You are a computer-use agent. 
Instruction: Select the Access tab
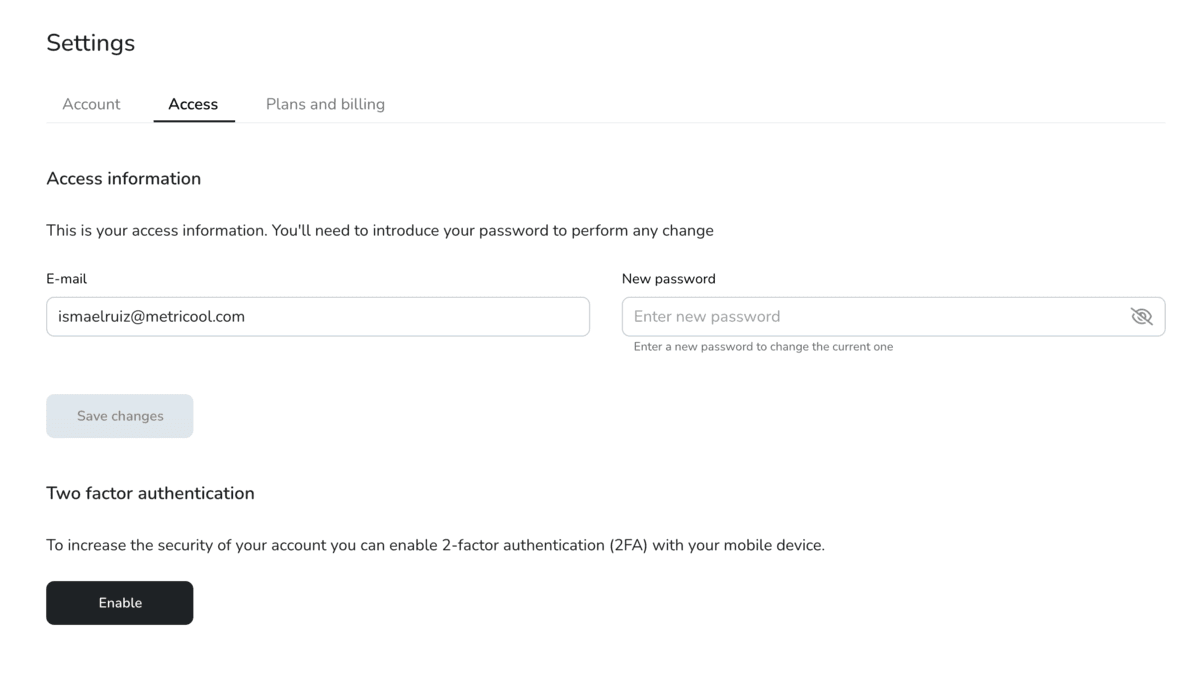click(x=194, y=104)
